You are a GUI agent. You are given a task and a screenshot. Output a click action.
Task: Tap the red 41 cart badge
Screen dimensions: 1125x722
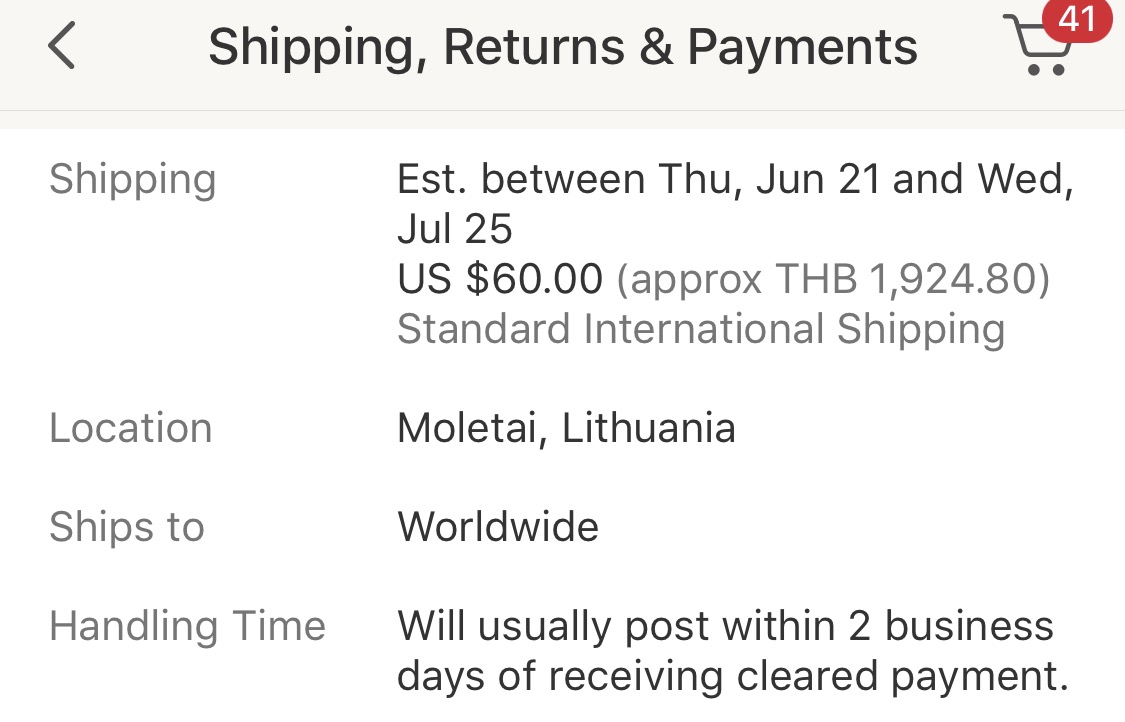click(1076, 19)
